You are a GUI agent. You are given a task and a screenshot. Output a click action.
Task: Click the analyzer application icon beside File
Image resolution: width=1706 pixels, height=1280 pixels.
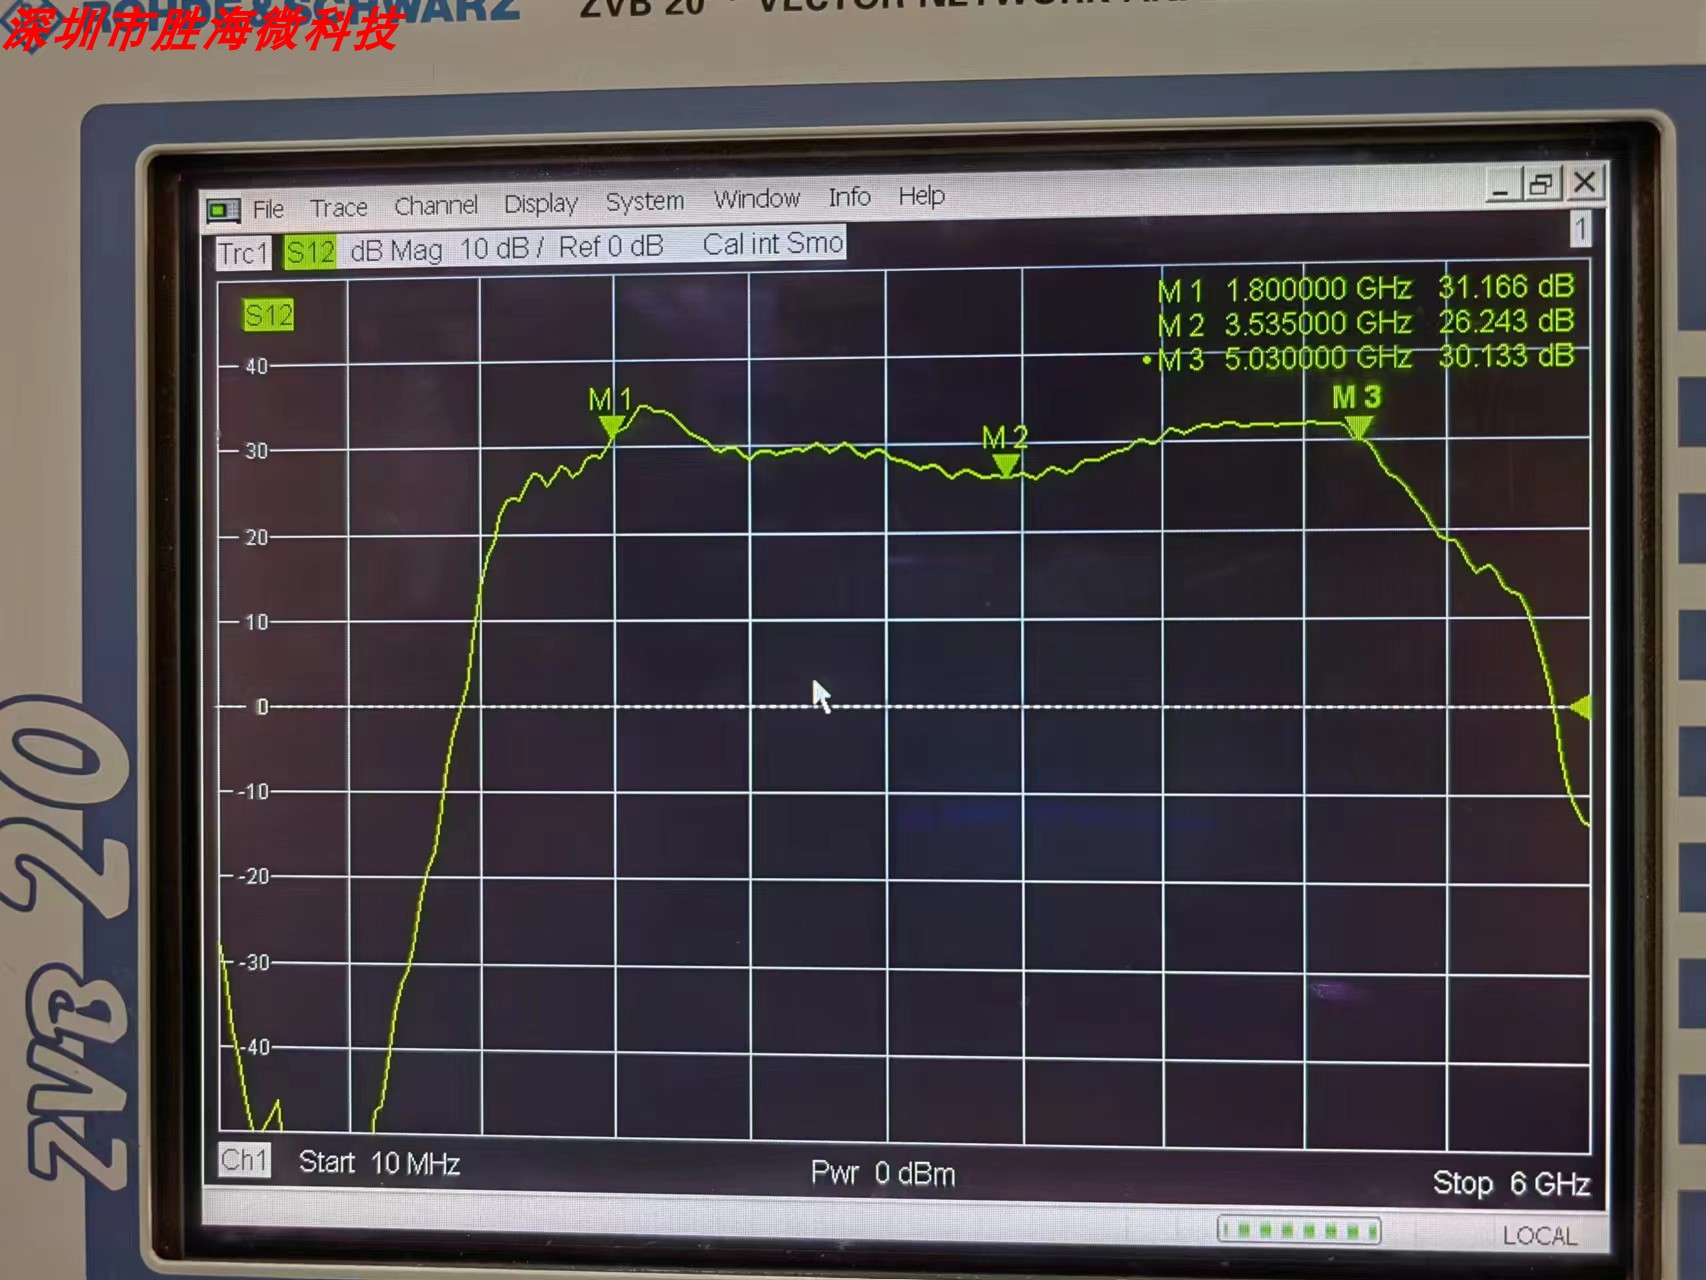point(223,210)
